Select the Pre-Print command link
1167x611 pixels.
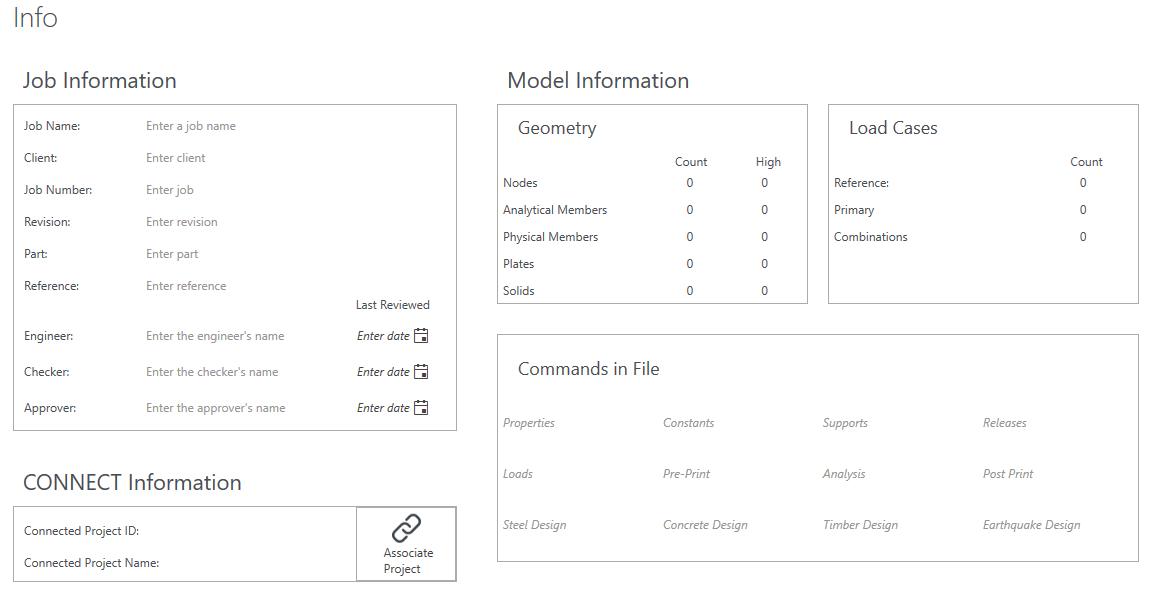tap(686, 473)
